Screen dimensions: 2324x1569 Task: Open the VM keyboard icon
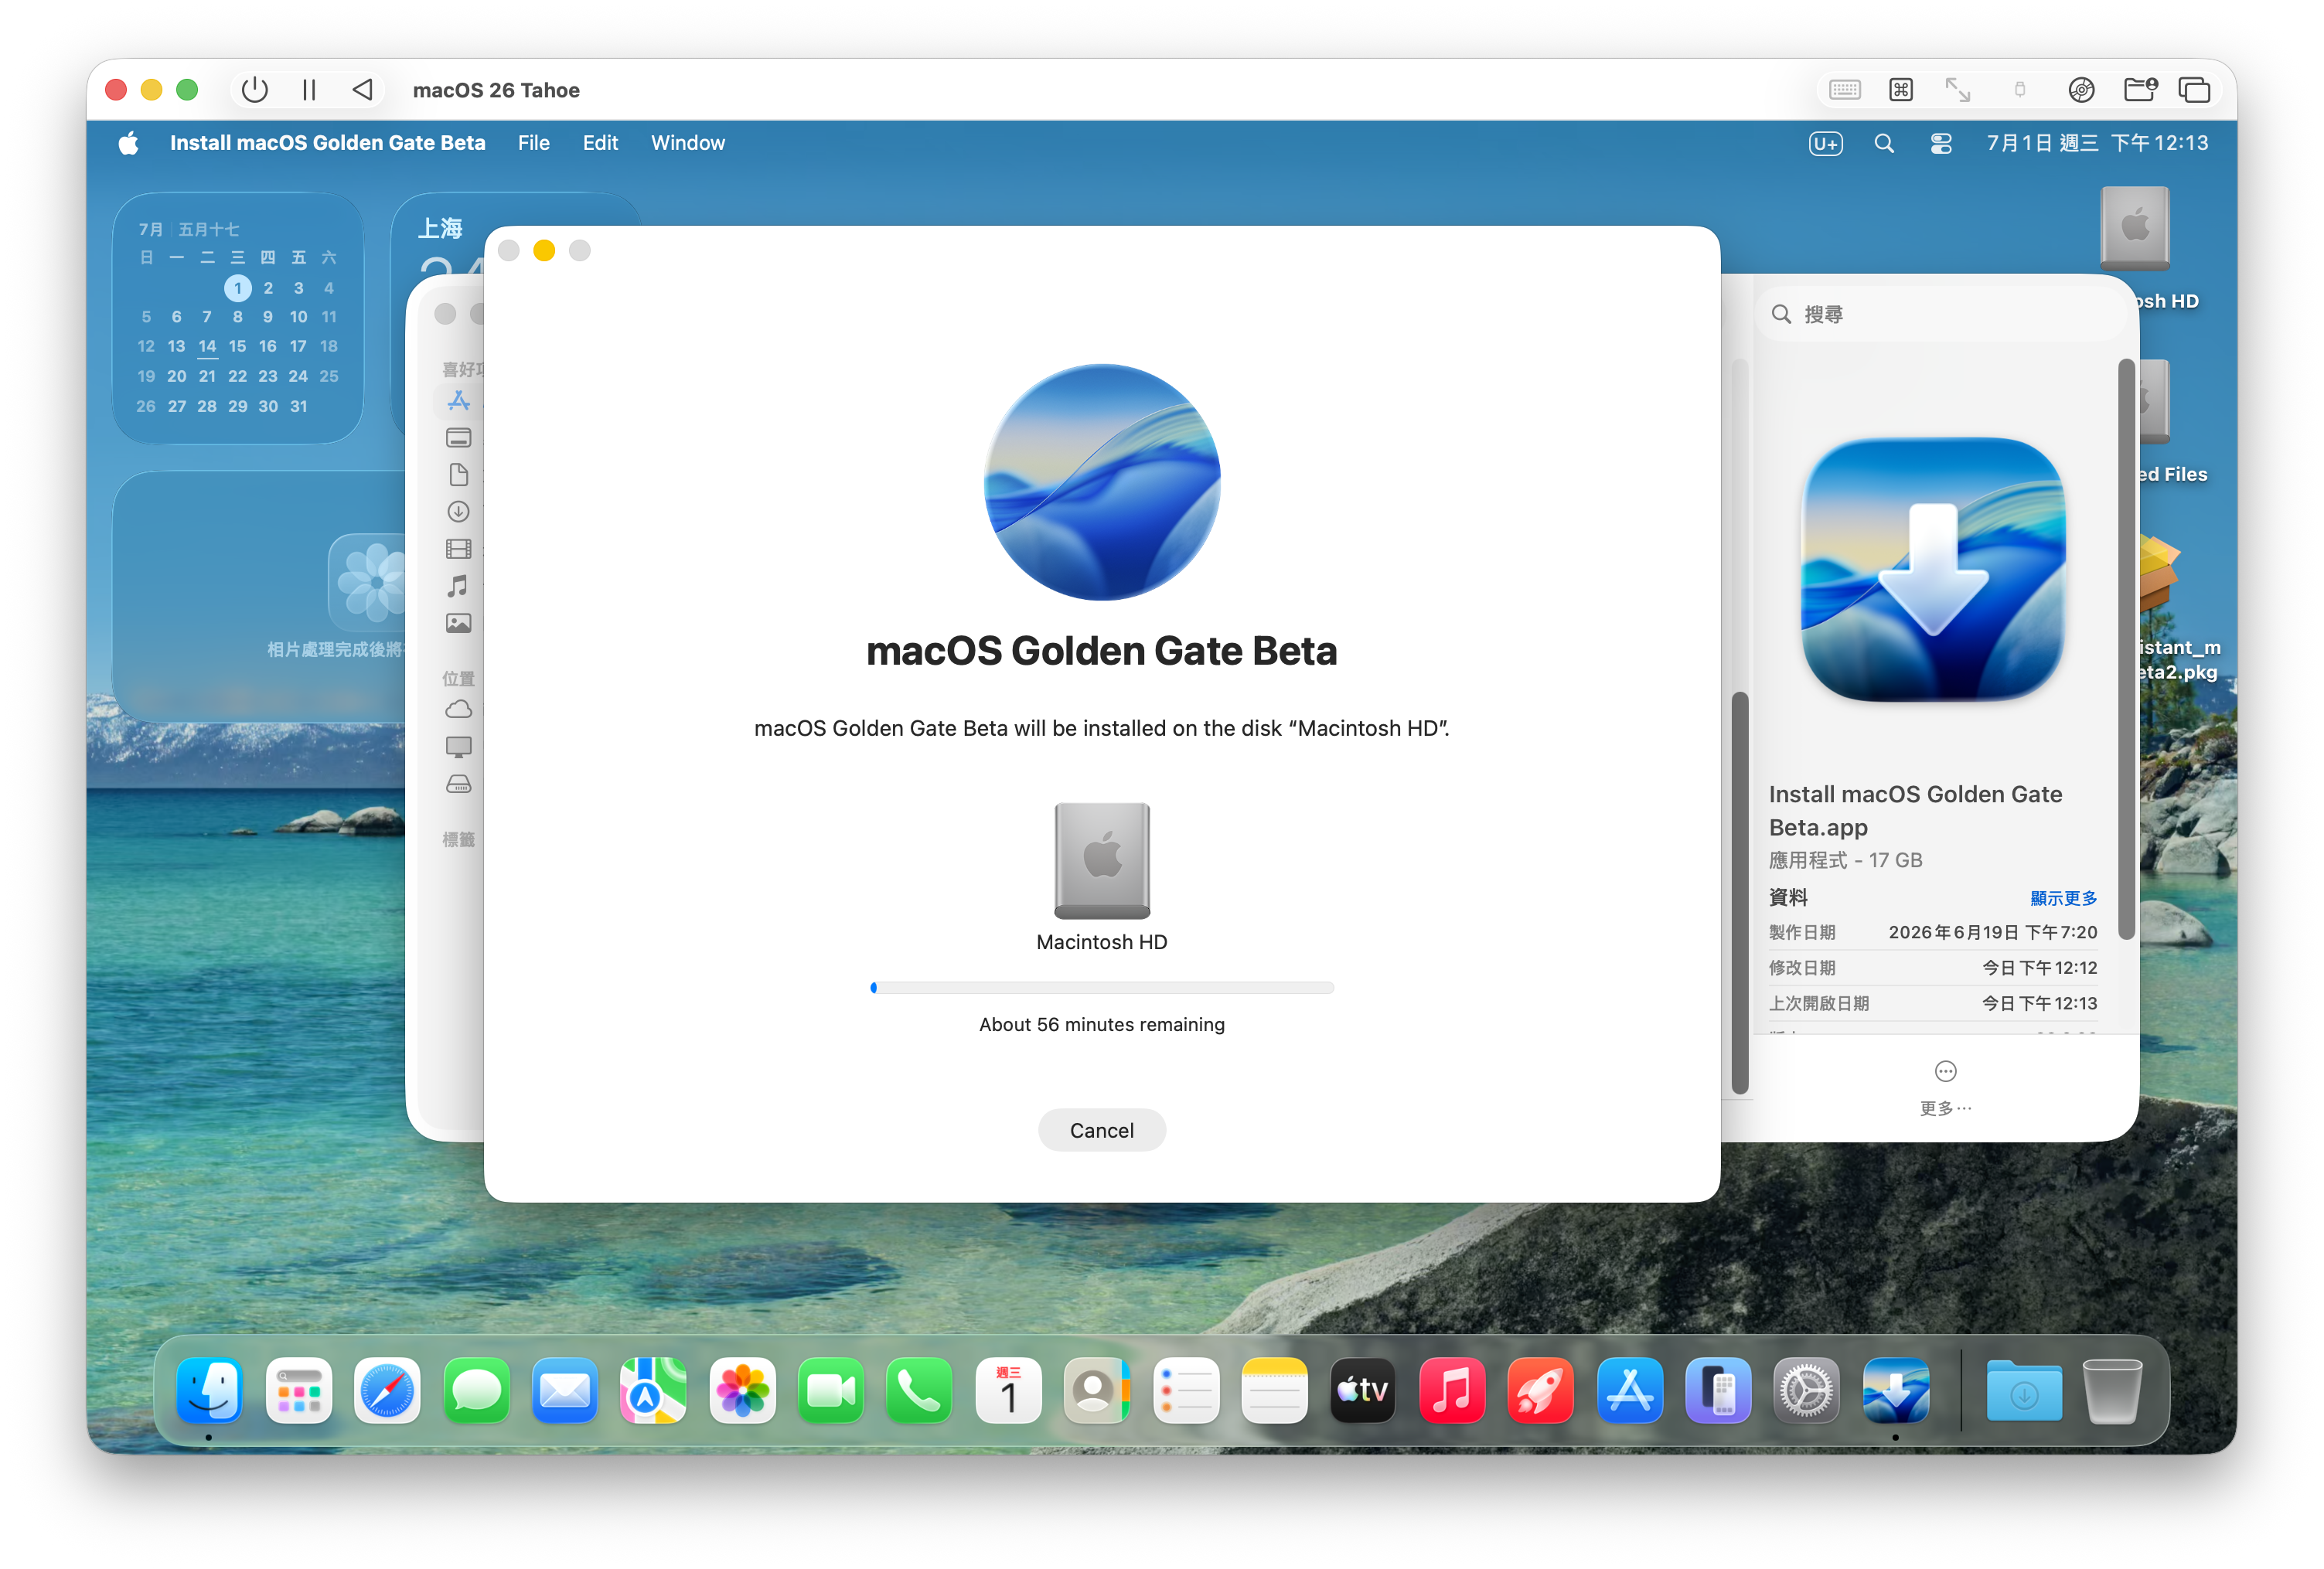click(1844, 90)
